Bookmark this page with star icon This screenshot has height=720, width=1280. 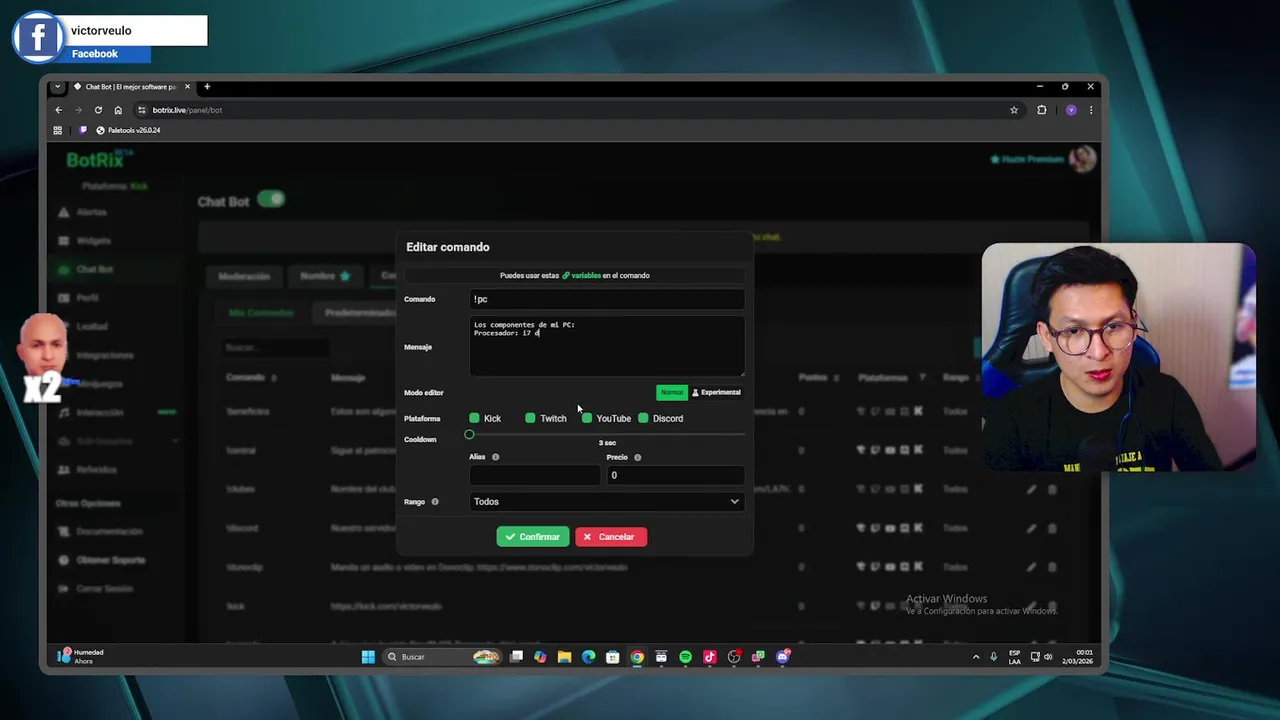(1014, 110)
